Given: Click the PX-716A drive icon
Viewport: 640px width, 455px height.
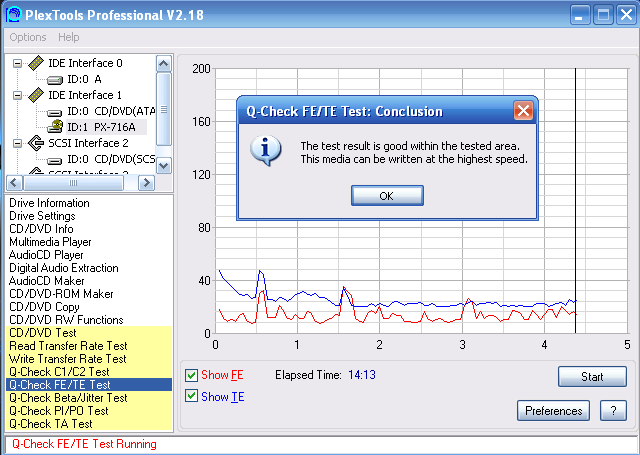Looking at the screenshot, I should 55,127.
